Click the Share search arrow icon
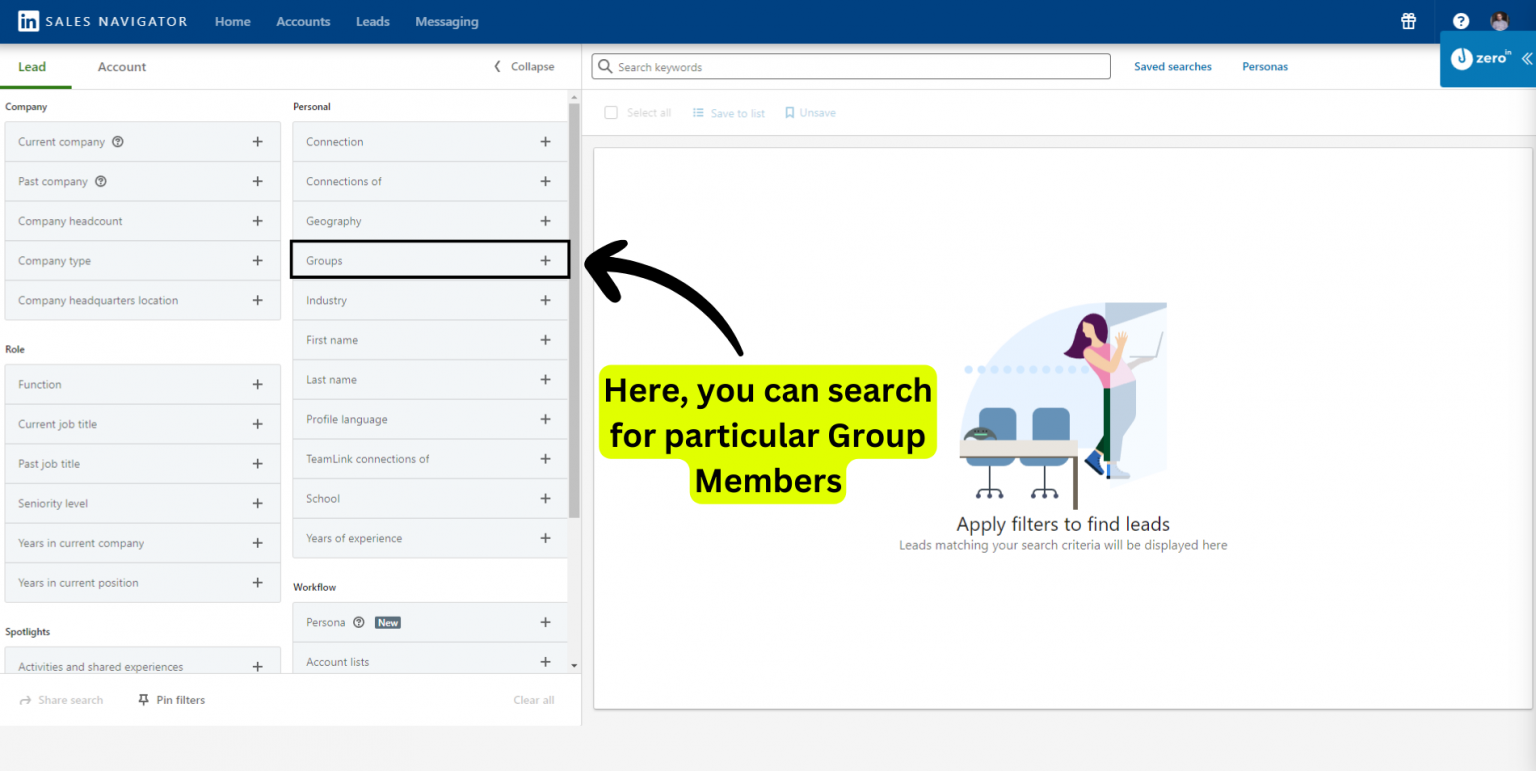The width and height of the screenshot is (1536, 771). tap(23, 699)
